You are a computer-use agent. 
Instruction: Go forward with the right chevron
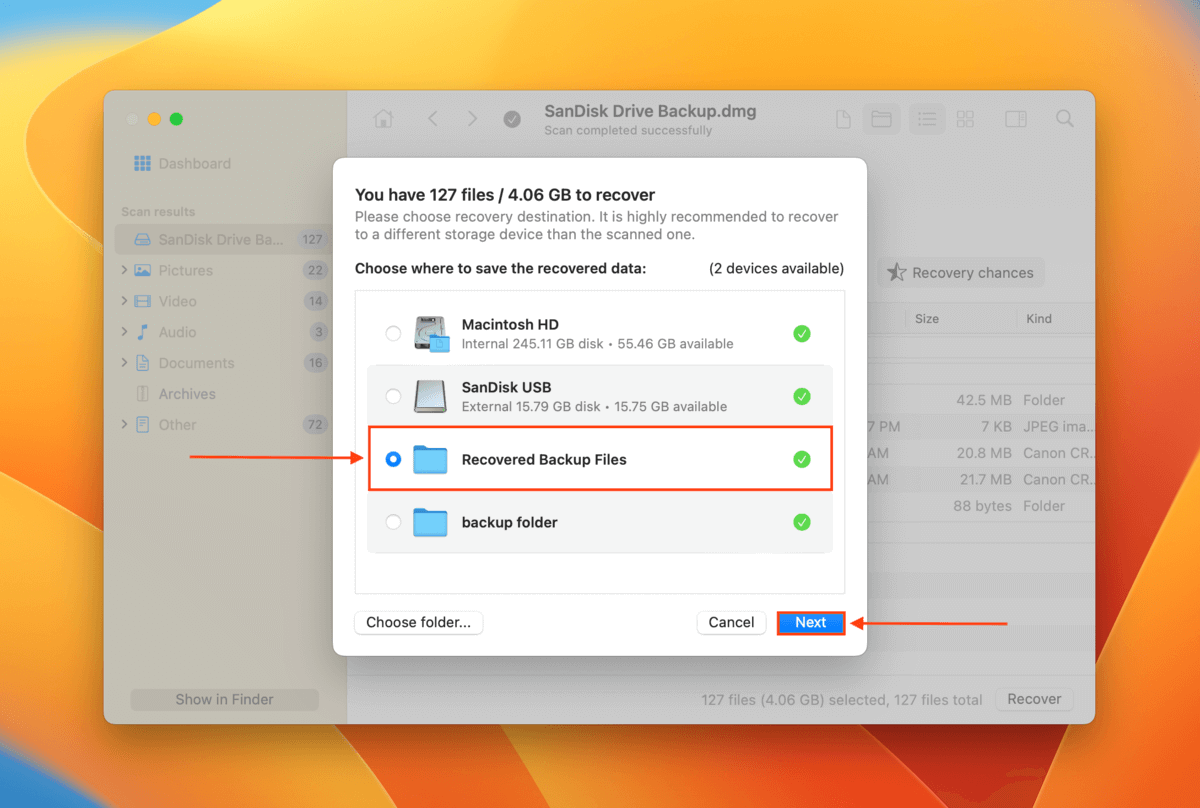[472, 119]
